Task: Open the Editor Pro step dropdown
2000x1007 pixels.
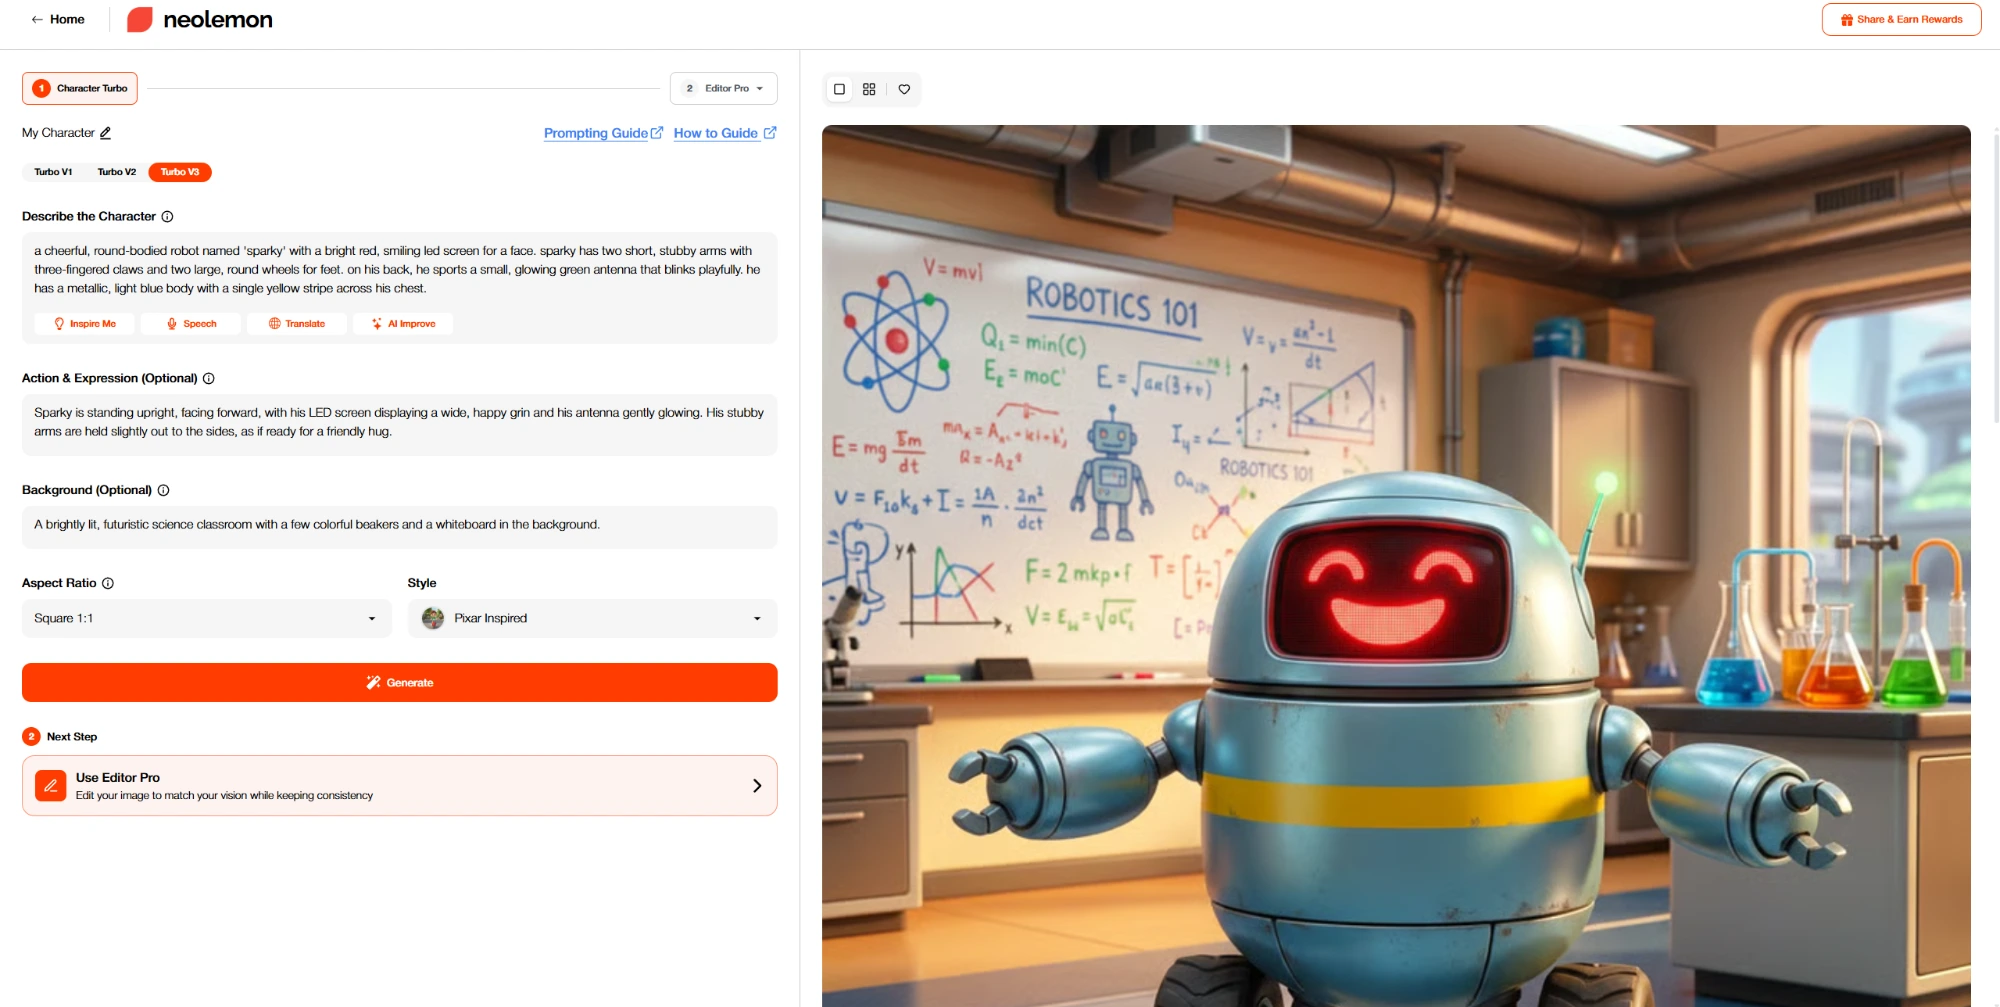Action: [x=724, y=88]
